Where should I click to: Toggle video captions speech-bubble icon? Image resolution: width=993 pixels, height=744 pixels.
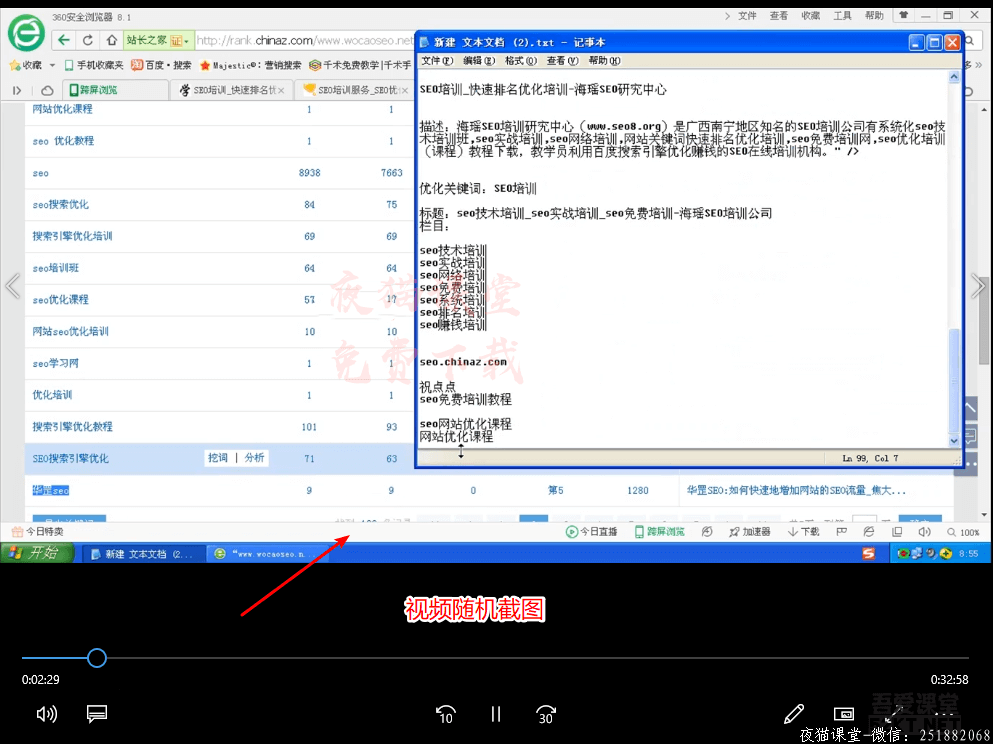coord(97,714)
